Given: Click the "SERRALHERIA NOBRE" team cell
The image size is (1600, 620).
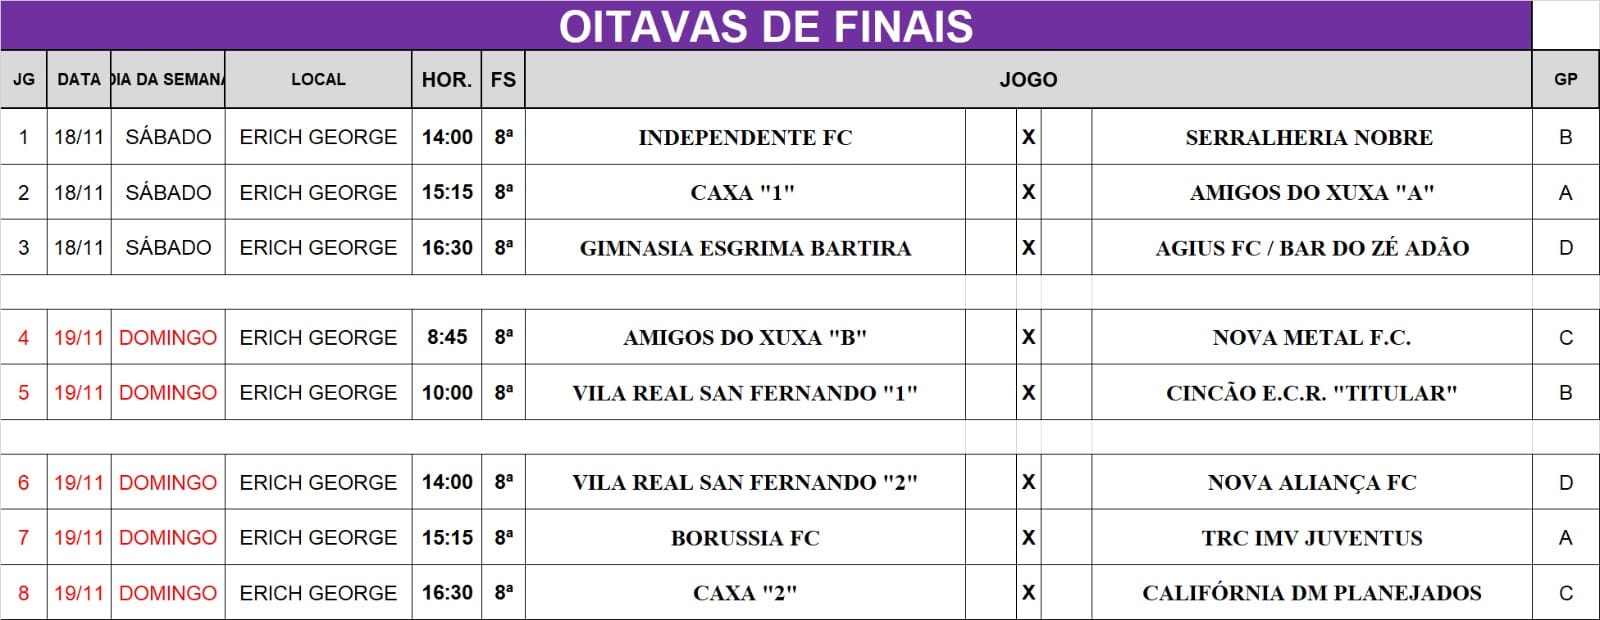Looking at the screenshot, I should pyautogui.click(x=1309, y=138).
